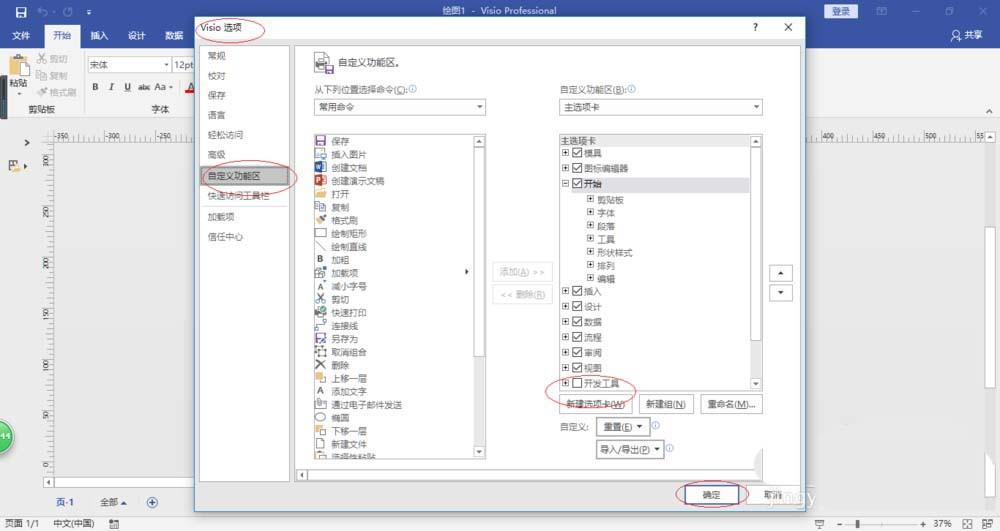Uncheck the 插入 tab checkbox
This screenshot has width=1000, height=531.
(x=577, y=291)
